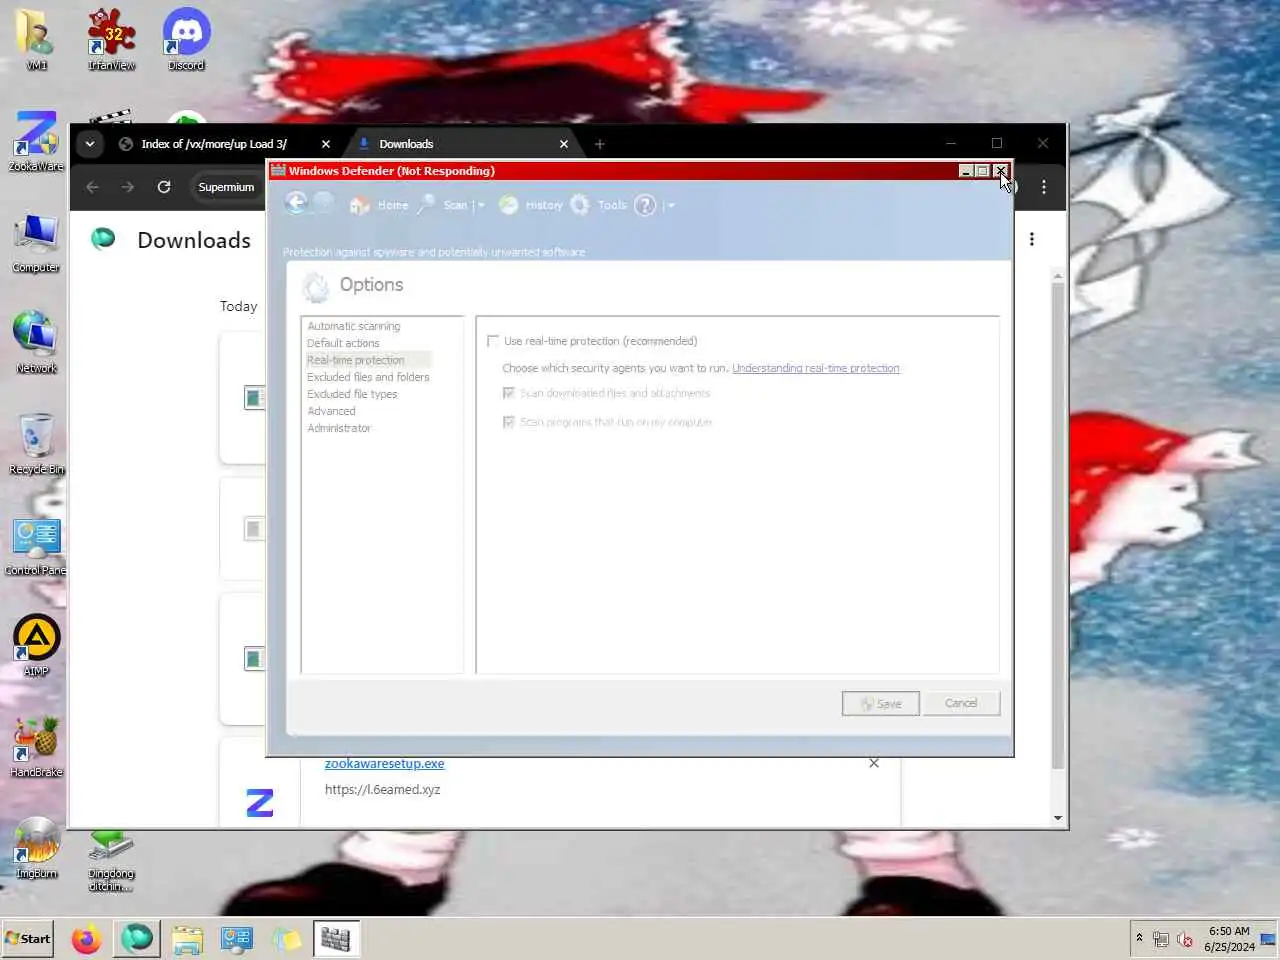Open the Start menu
This screenshot has width=1280, height=960.
point(28,938)
